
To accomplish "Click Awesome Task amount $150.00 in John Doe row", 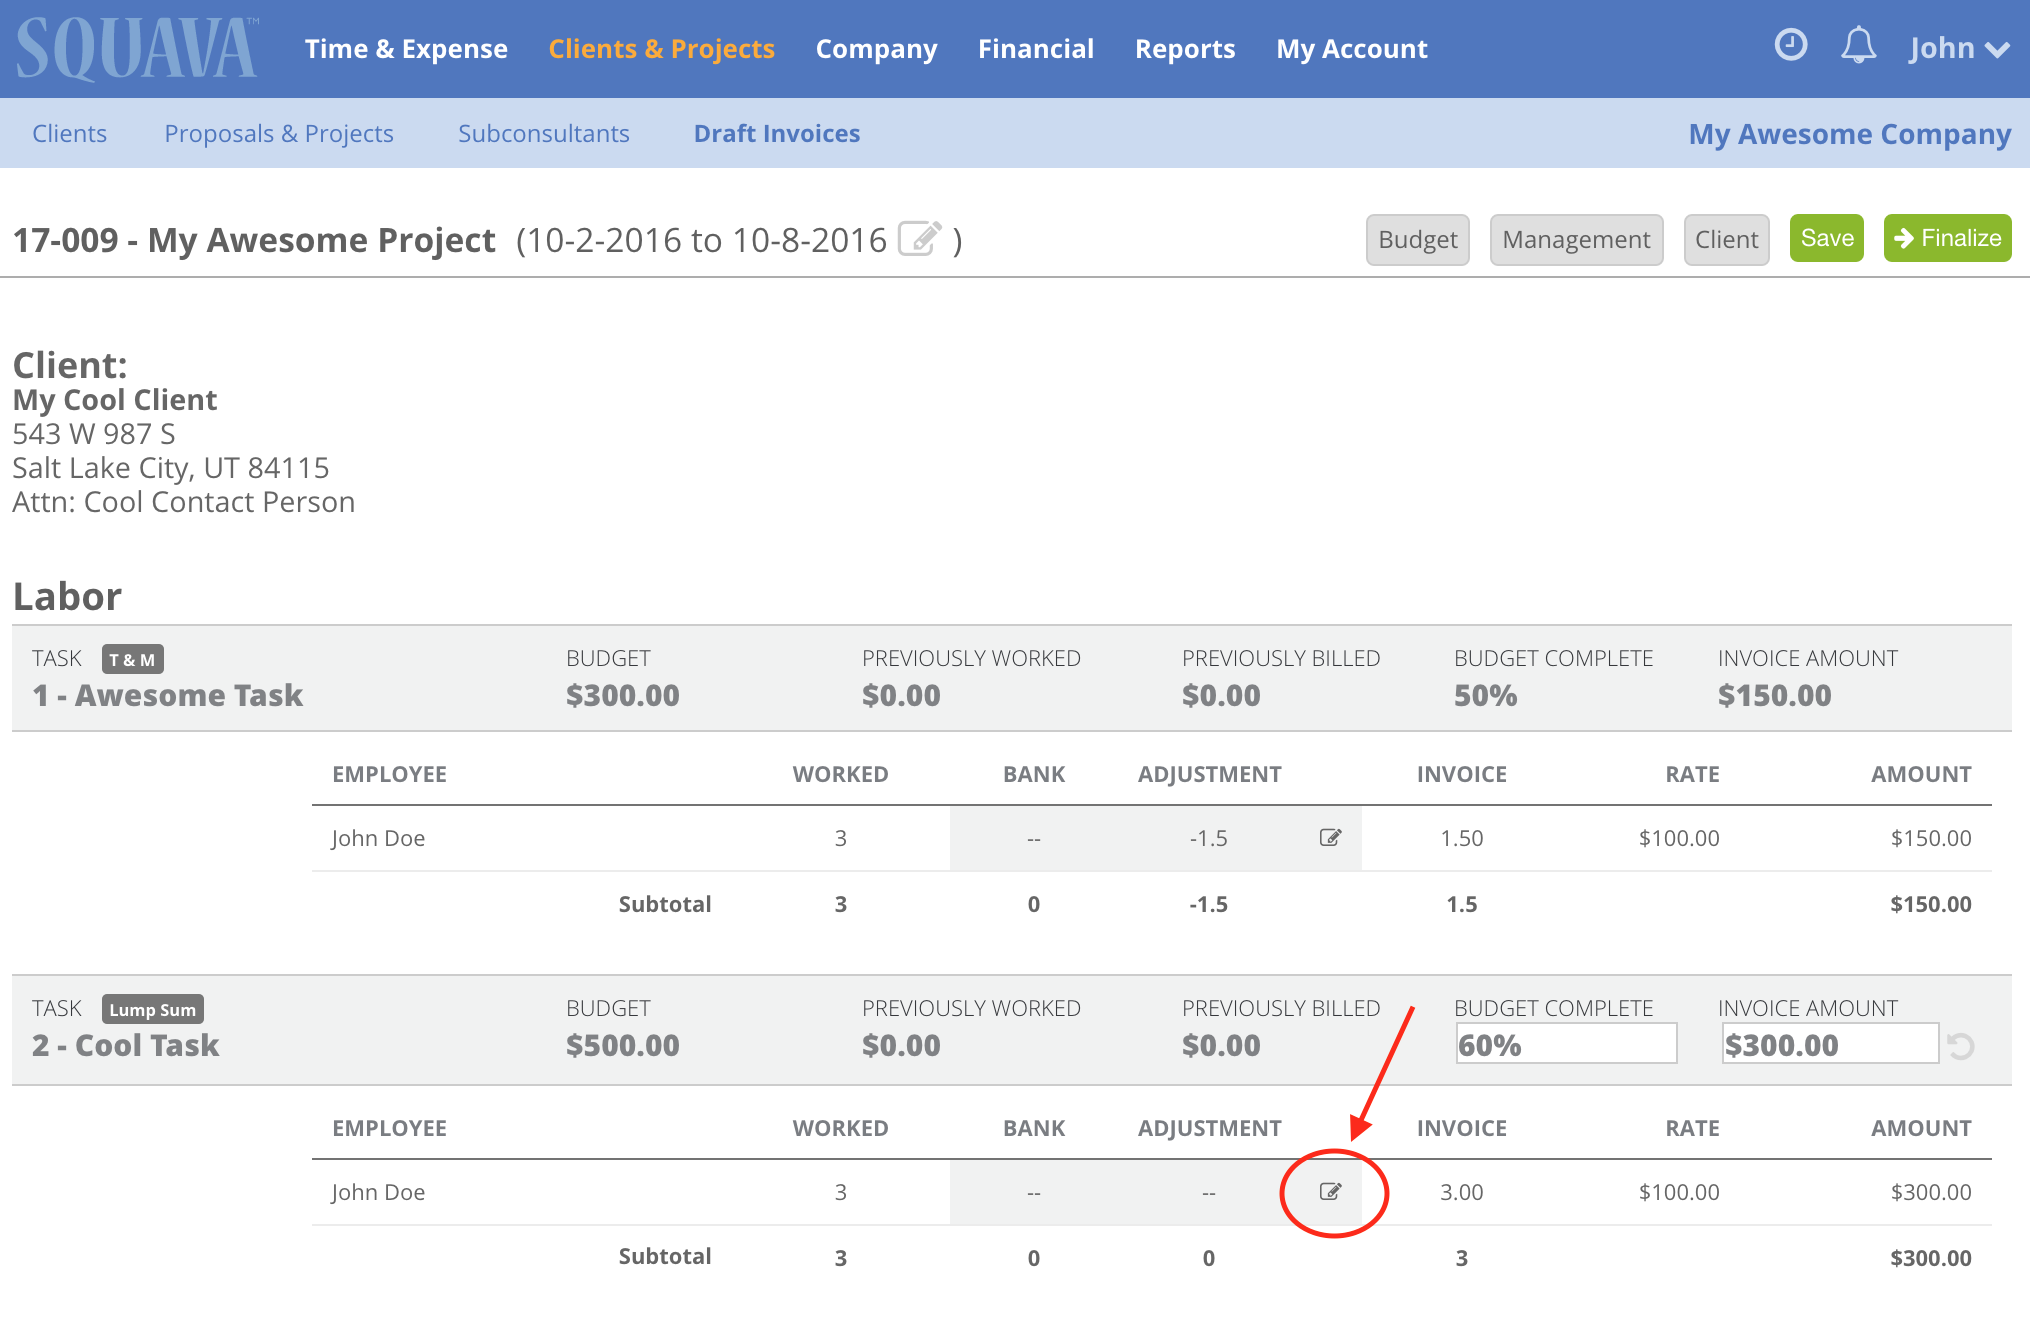I will tap(1930, 838).
